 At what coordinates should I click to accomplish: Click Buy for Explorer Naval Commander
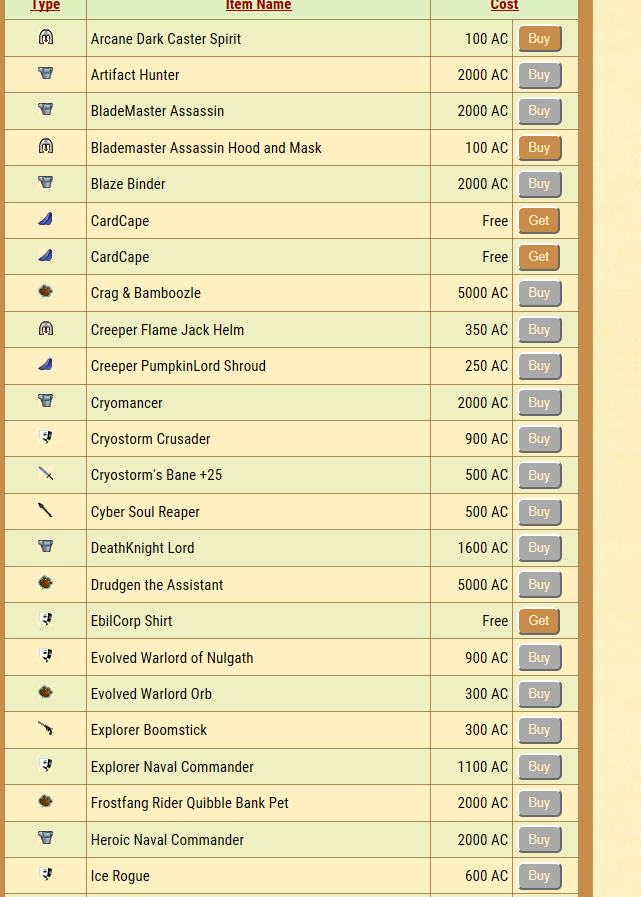[x=539, y=767]
